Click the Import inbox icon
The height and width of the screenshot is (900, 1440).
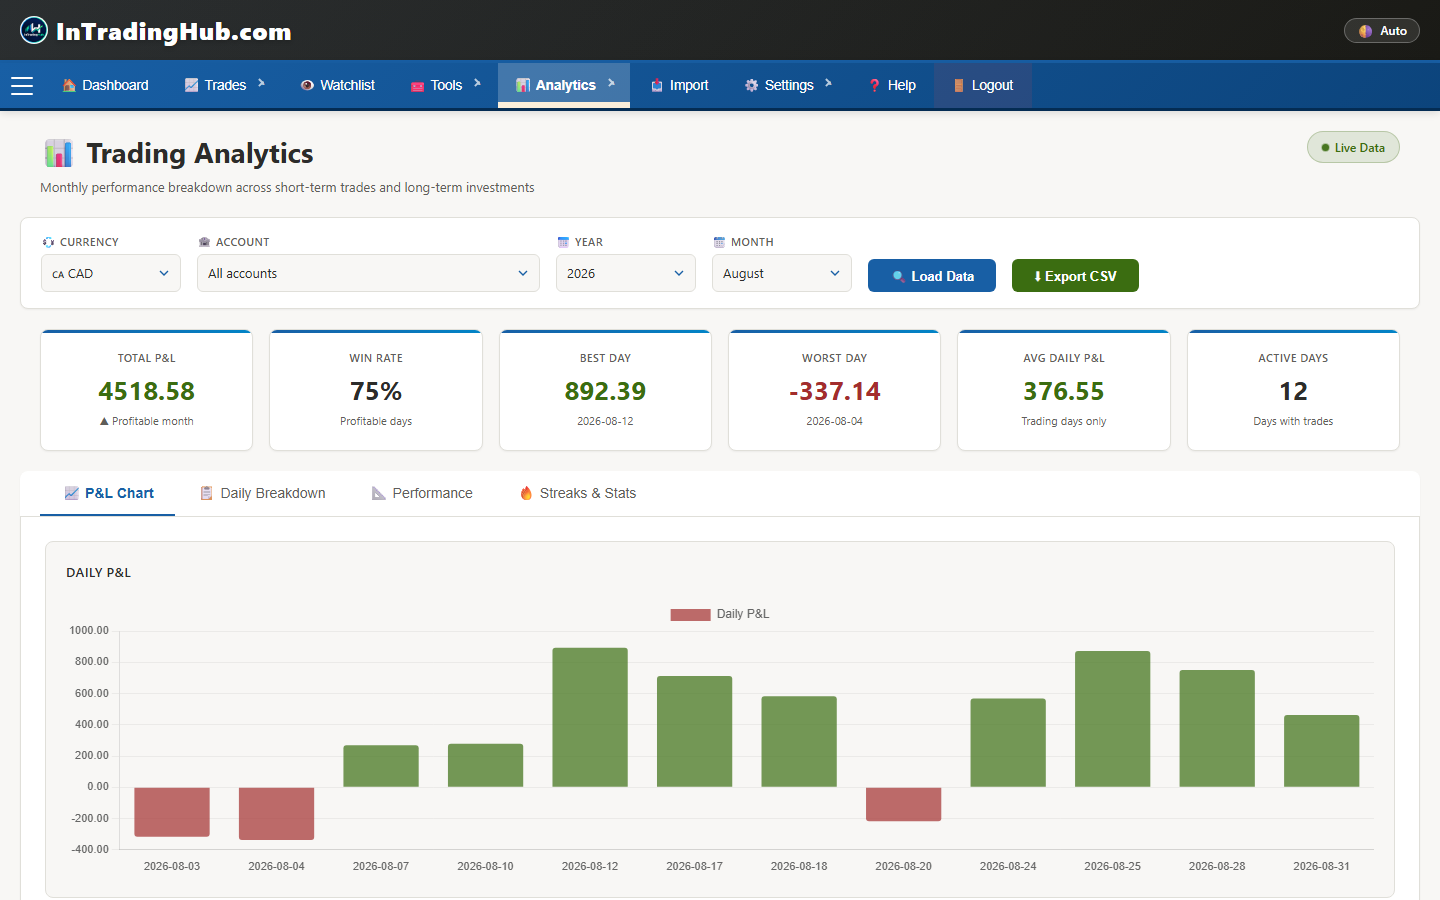tap(657, 85)
